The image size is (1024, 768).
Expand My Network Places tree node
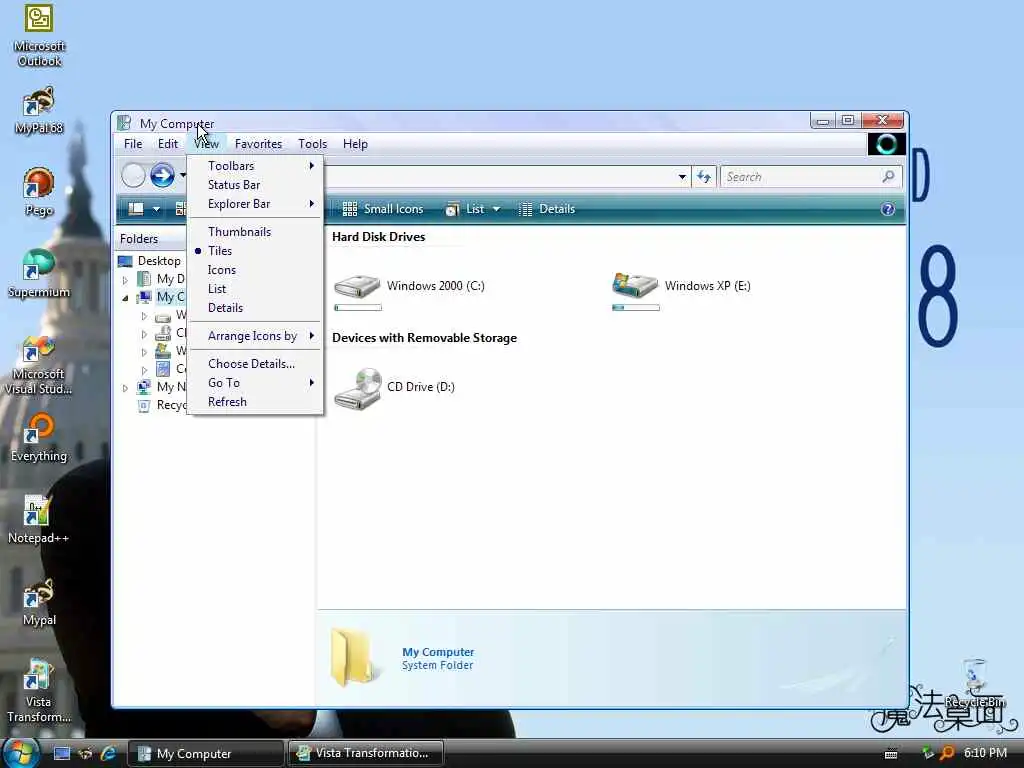[x=125, y=388]
